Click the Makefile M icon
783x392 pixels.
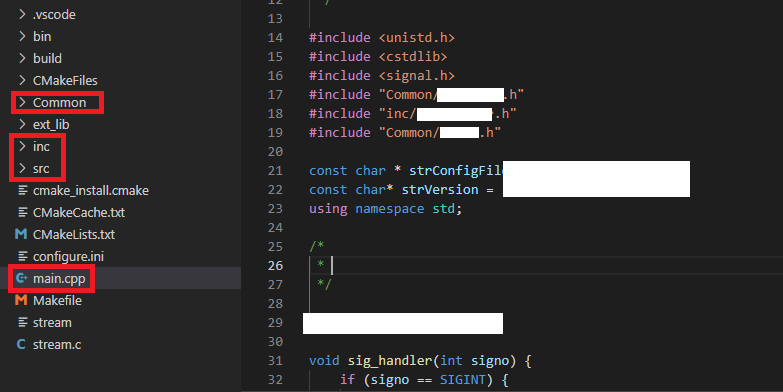(21, 300)
